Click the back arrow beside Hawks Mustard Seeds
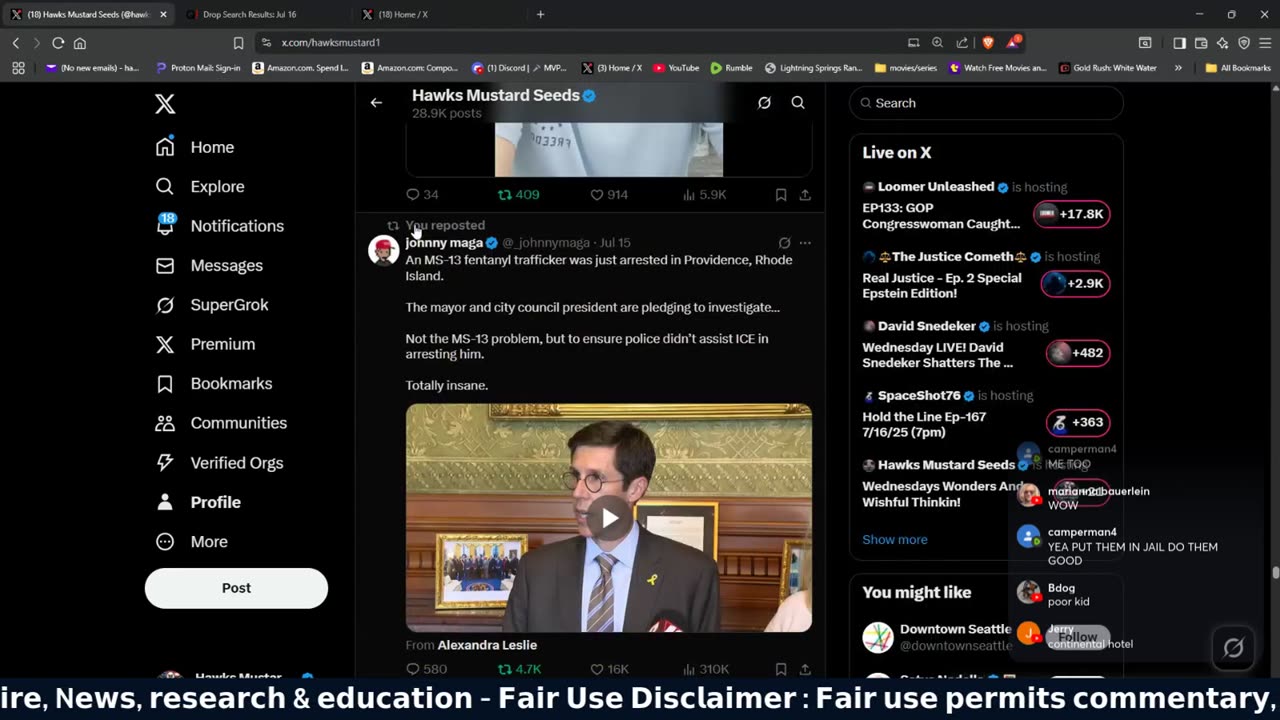The image size is (1280, 720). (376, 103)
